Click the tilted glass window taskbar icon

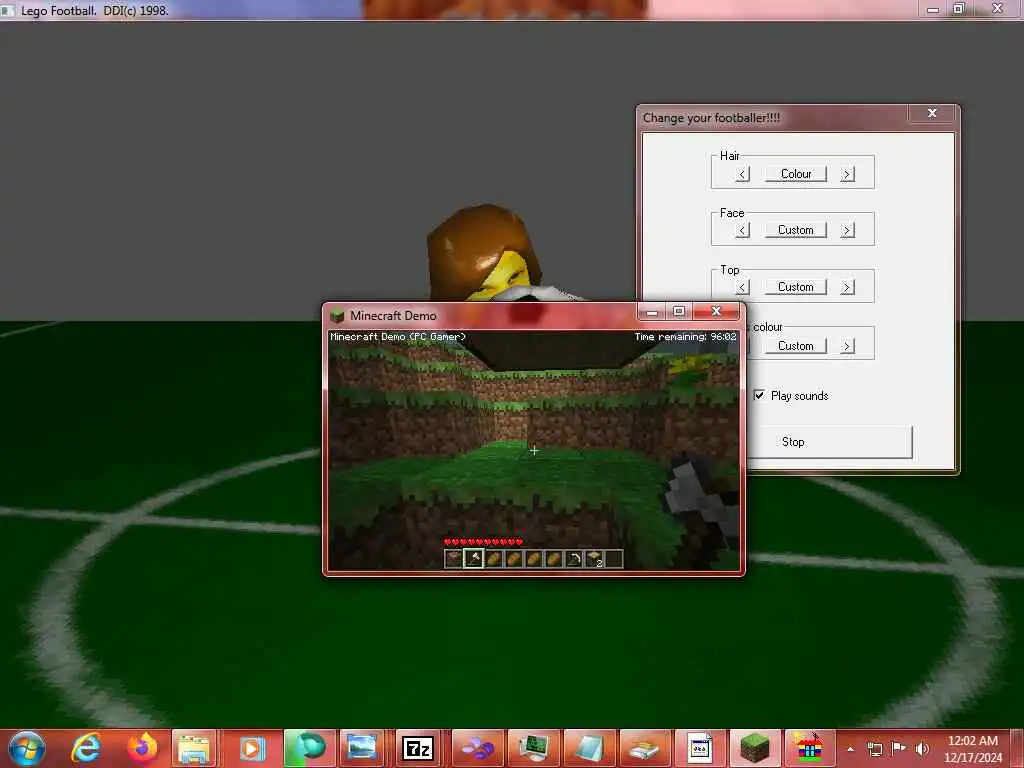click(589, 748)
